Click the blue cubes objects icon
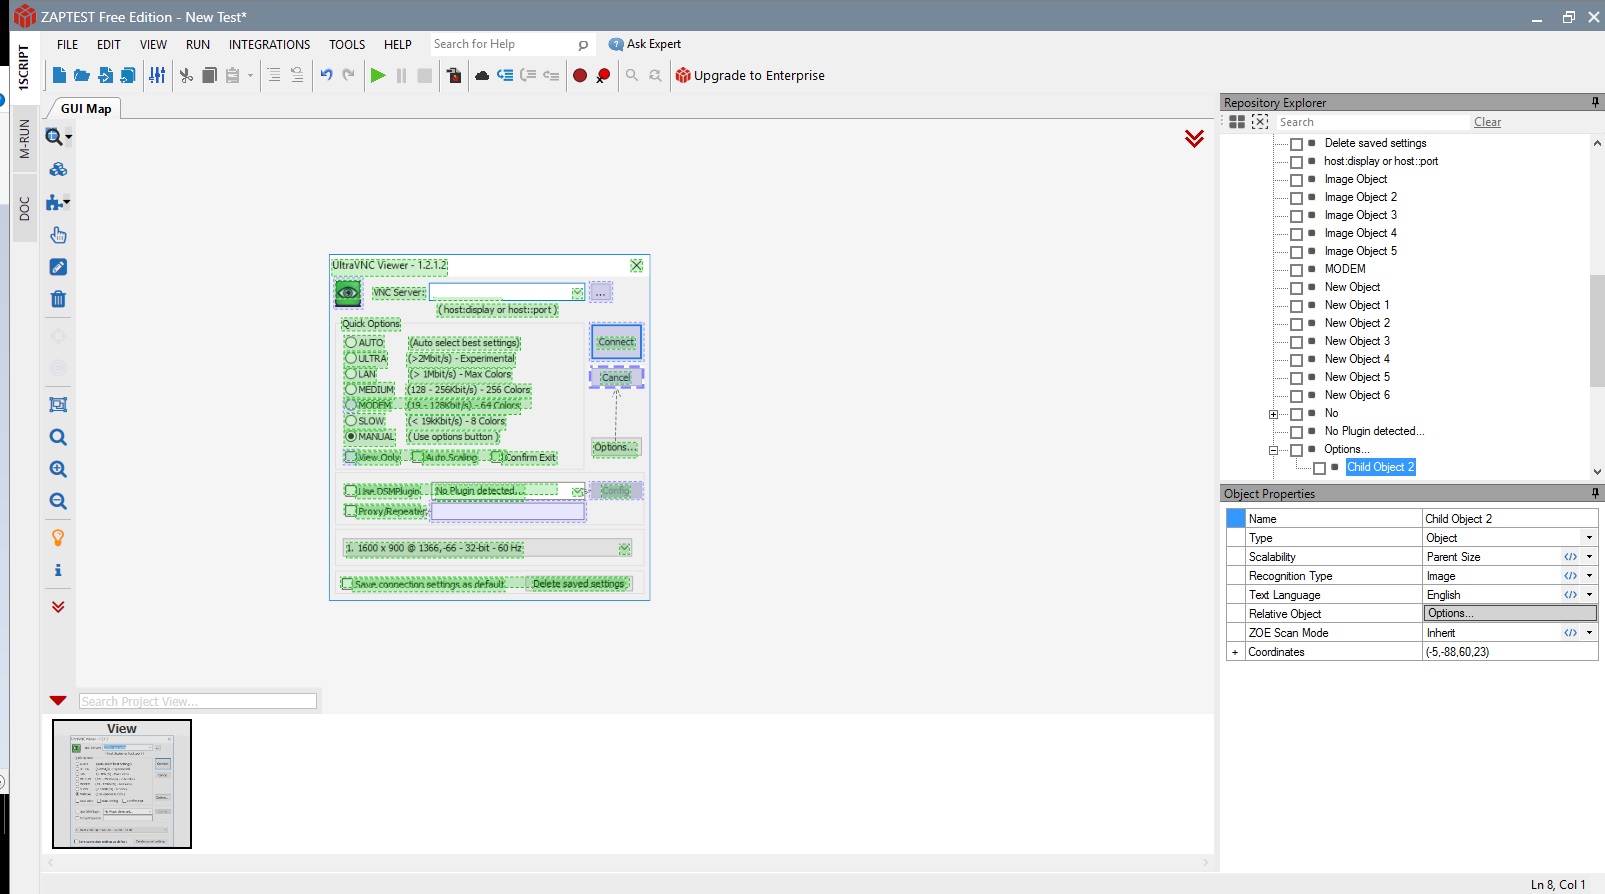This screenshot has width=1605, height=894. (x=58, y=169)
